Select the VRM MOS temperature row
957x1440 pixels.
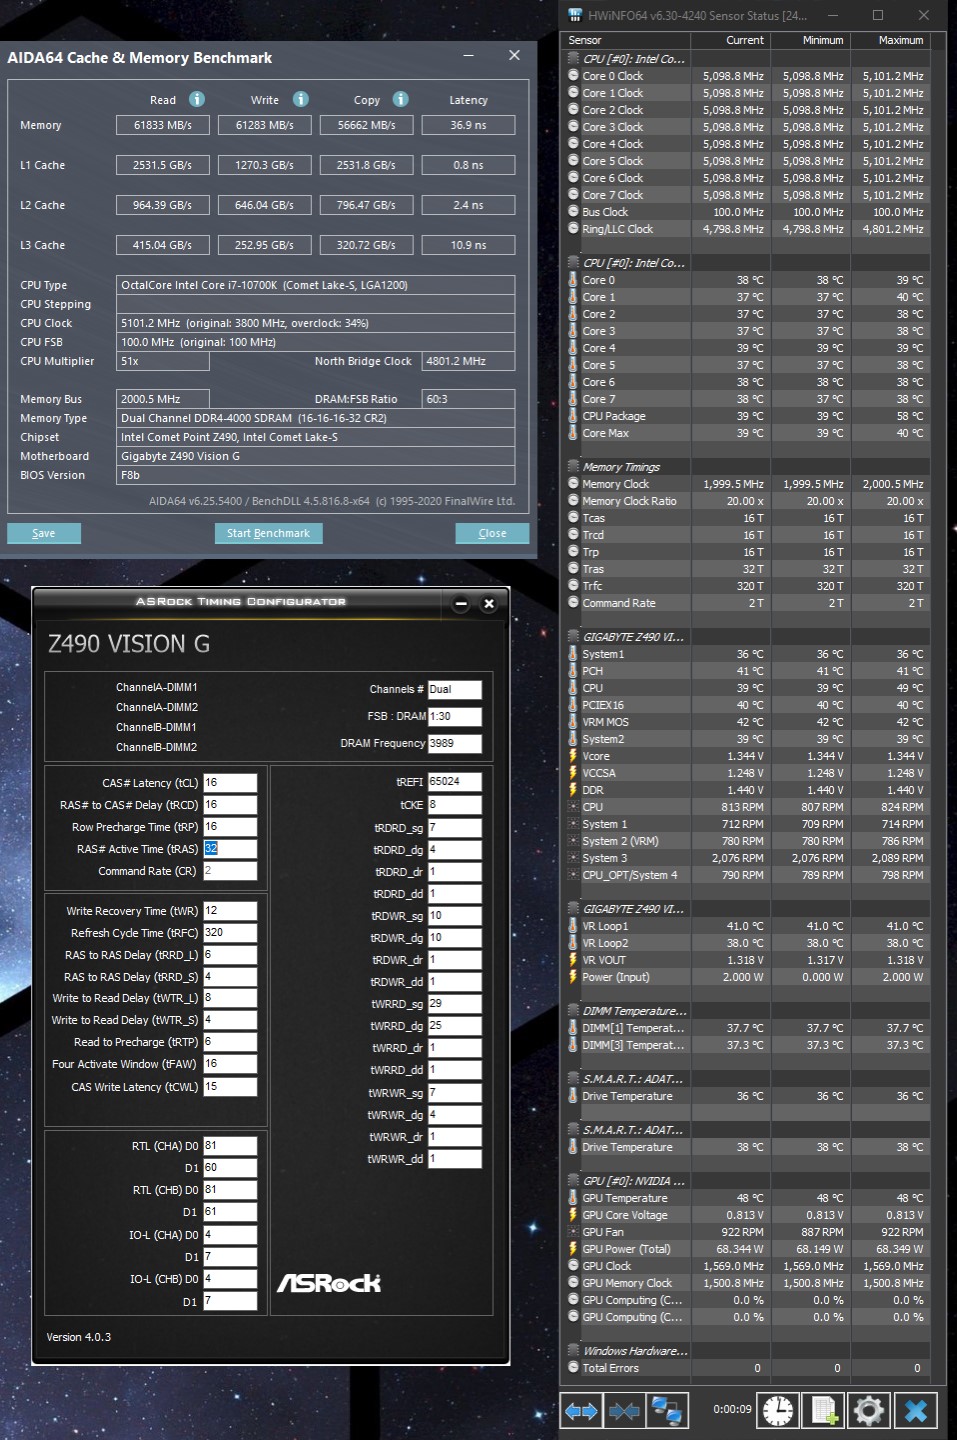[746, 722]
